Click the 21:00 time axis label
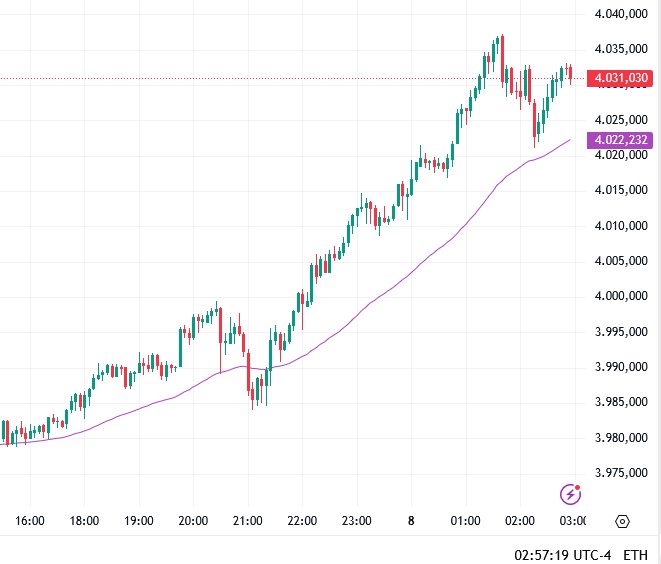The height and width of the screenshot is (564, 661). tap(247, 521)
